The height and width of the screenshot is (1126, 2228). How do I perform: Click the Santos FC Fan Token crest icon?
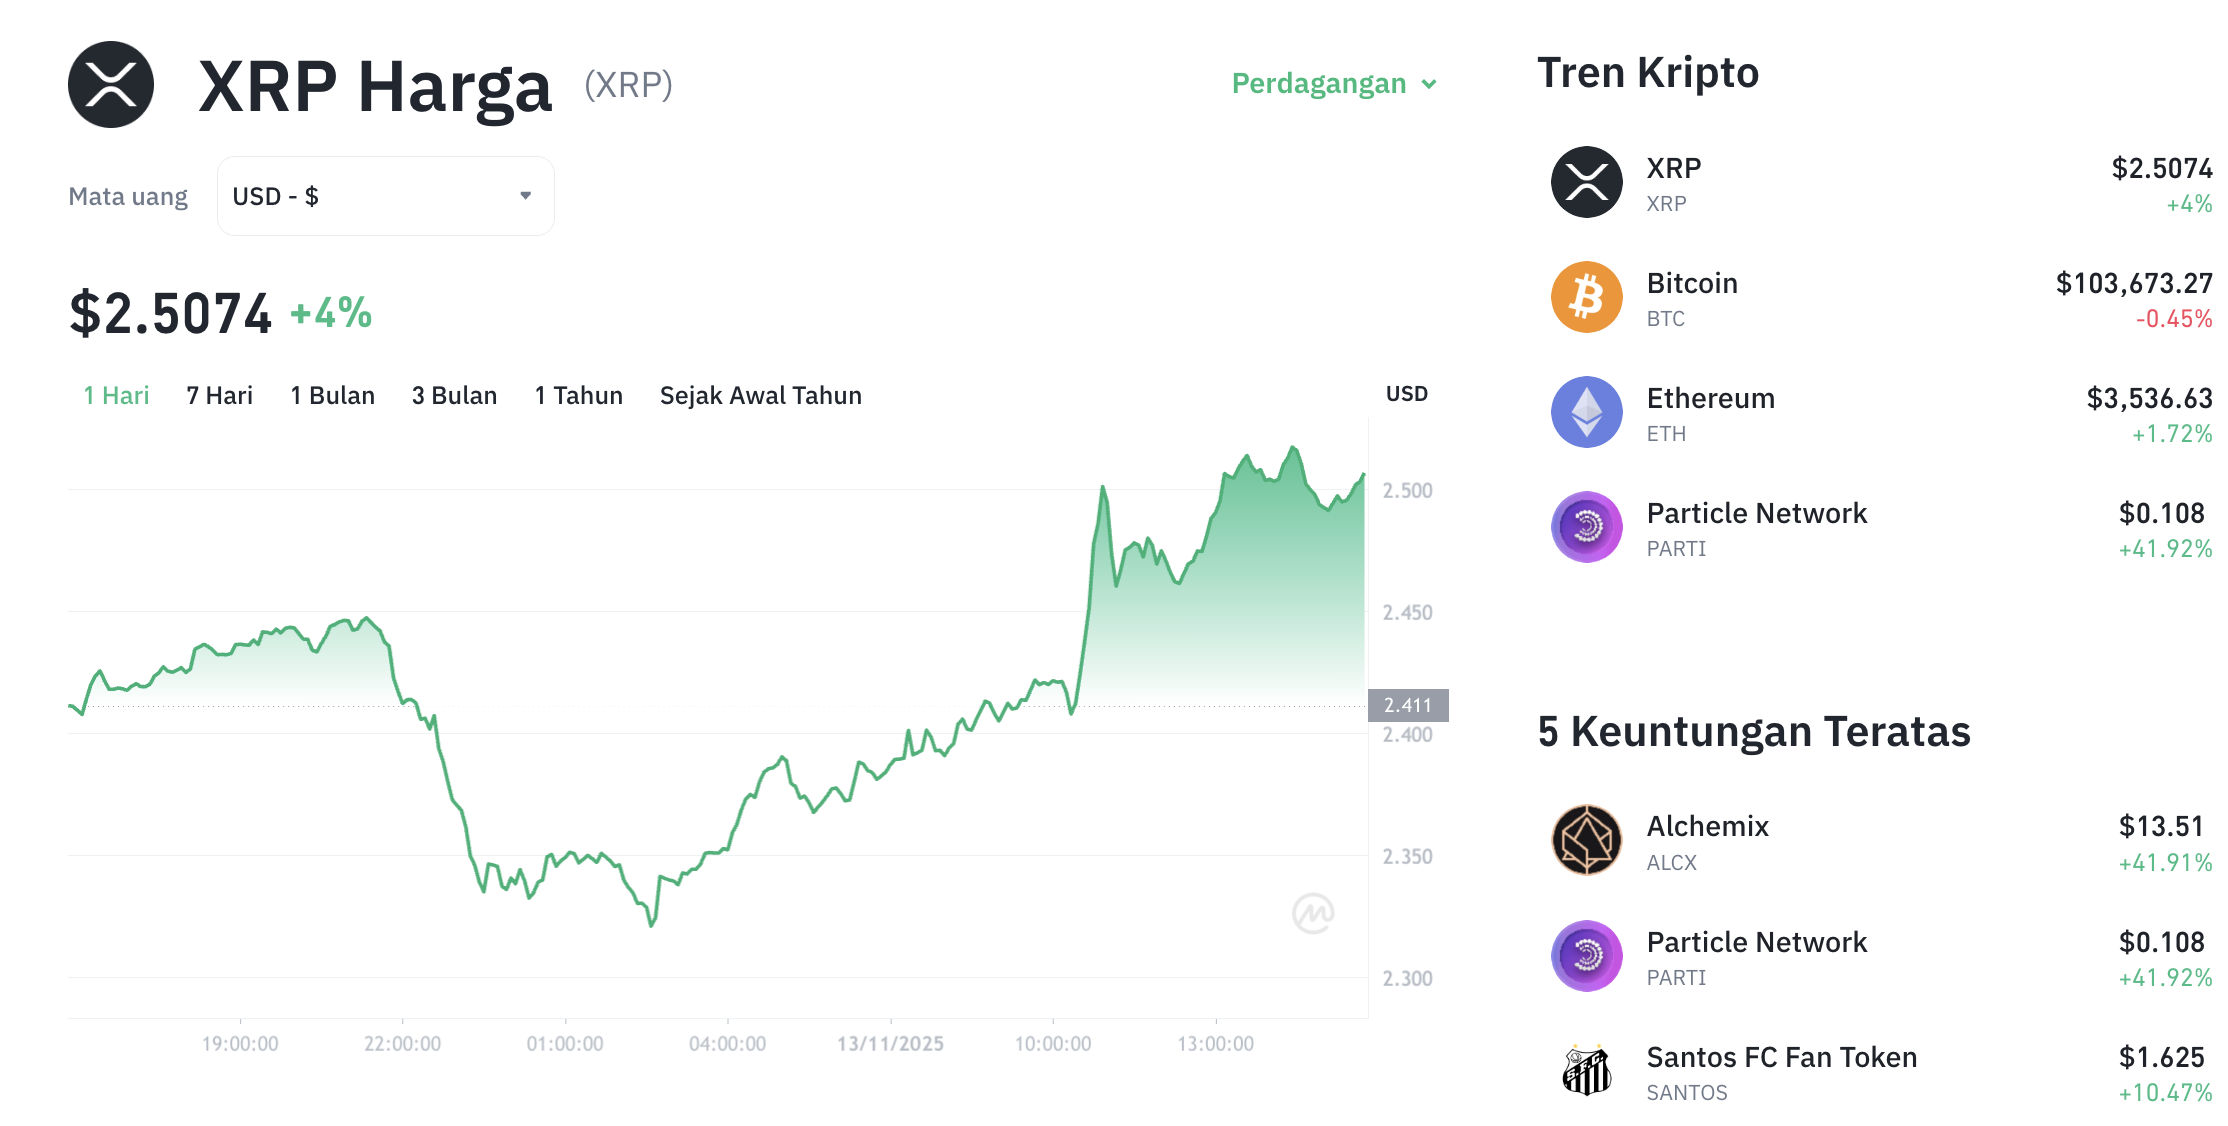(1585, 1071)
